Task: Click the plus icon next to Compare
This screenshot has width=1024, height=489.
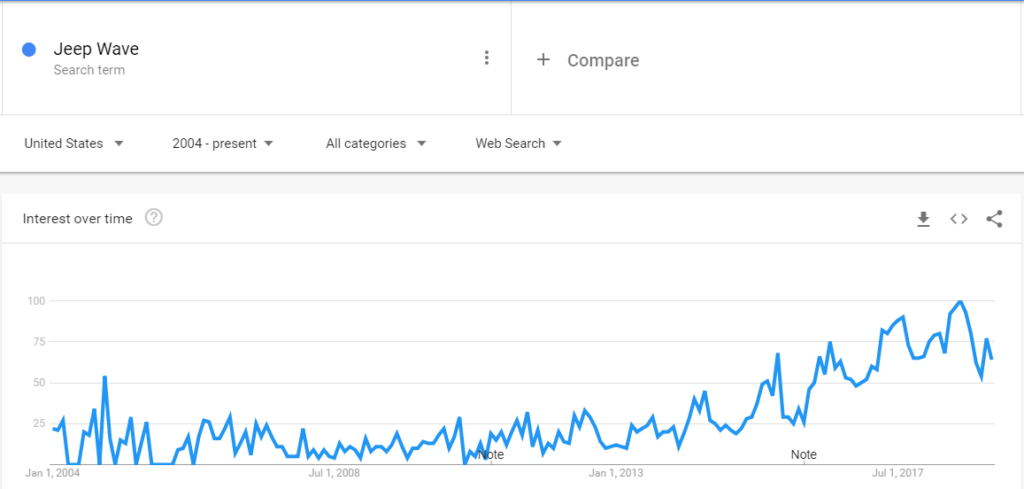Action: 543,60
